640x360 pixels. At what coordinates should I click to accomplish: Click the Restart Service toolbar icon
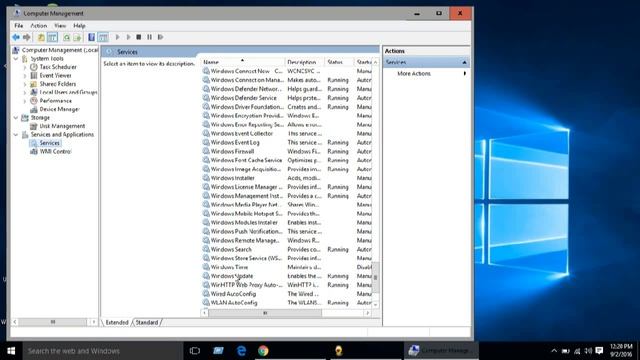tap(161, 37)
